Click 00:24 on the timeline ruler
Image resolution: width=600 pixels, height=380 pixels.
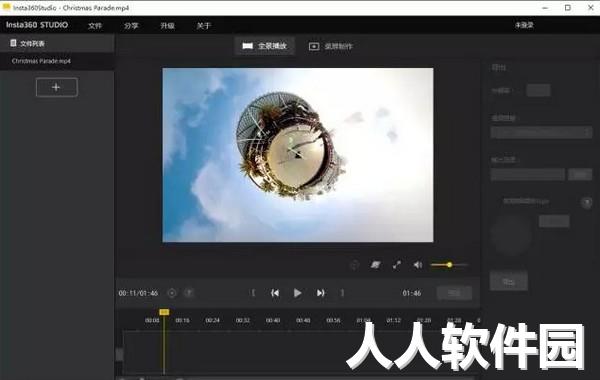pos(212,320)
